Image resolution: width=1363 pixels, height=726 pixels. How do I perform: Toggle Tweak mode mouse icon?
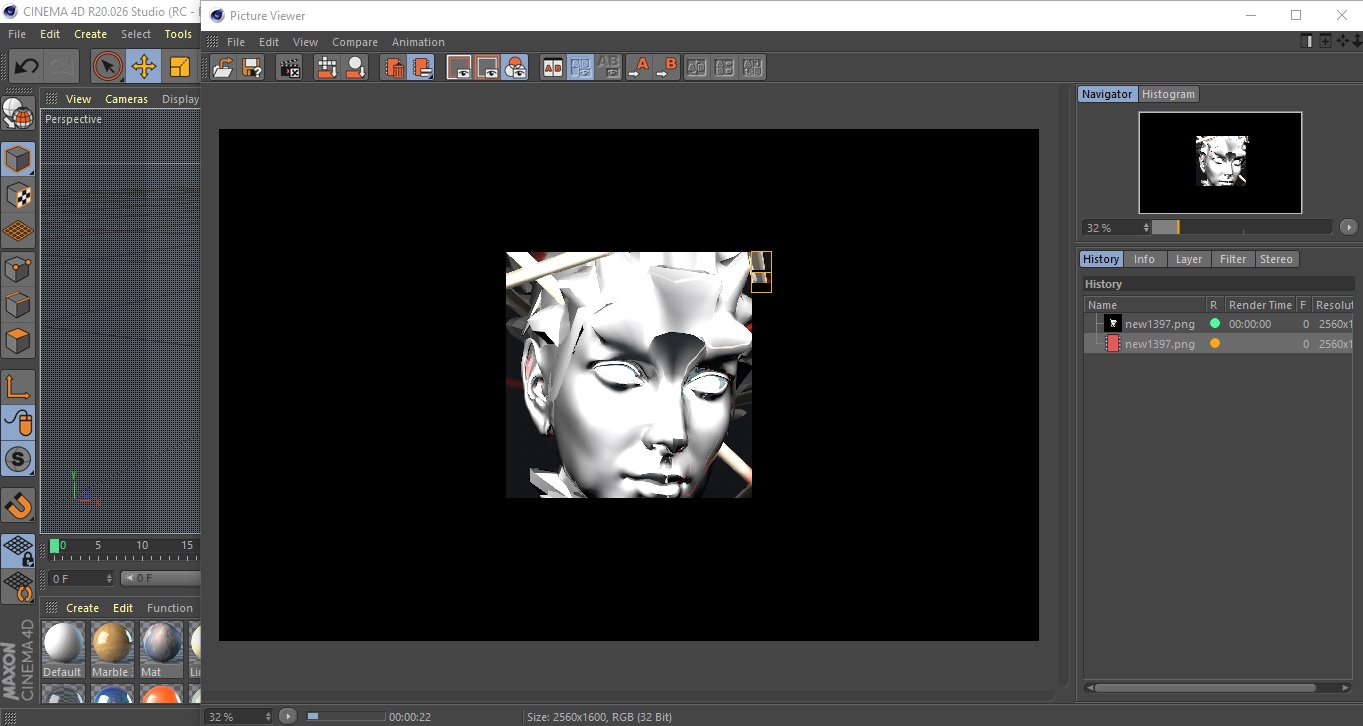[18, 423]
